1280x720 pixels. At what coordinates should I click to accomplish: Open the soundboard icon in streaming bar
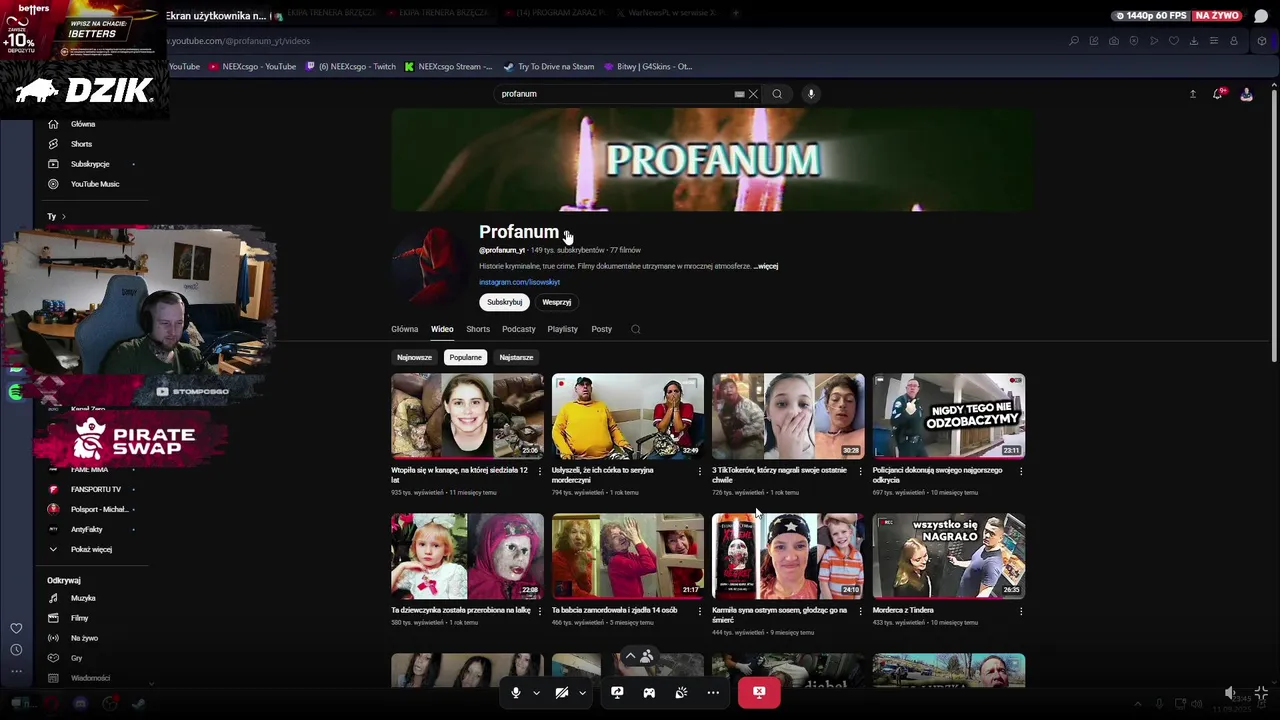click(x=681, y=692)
